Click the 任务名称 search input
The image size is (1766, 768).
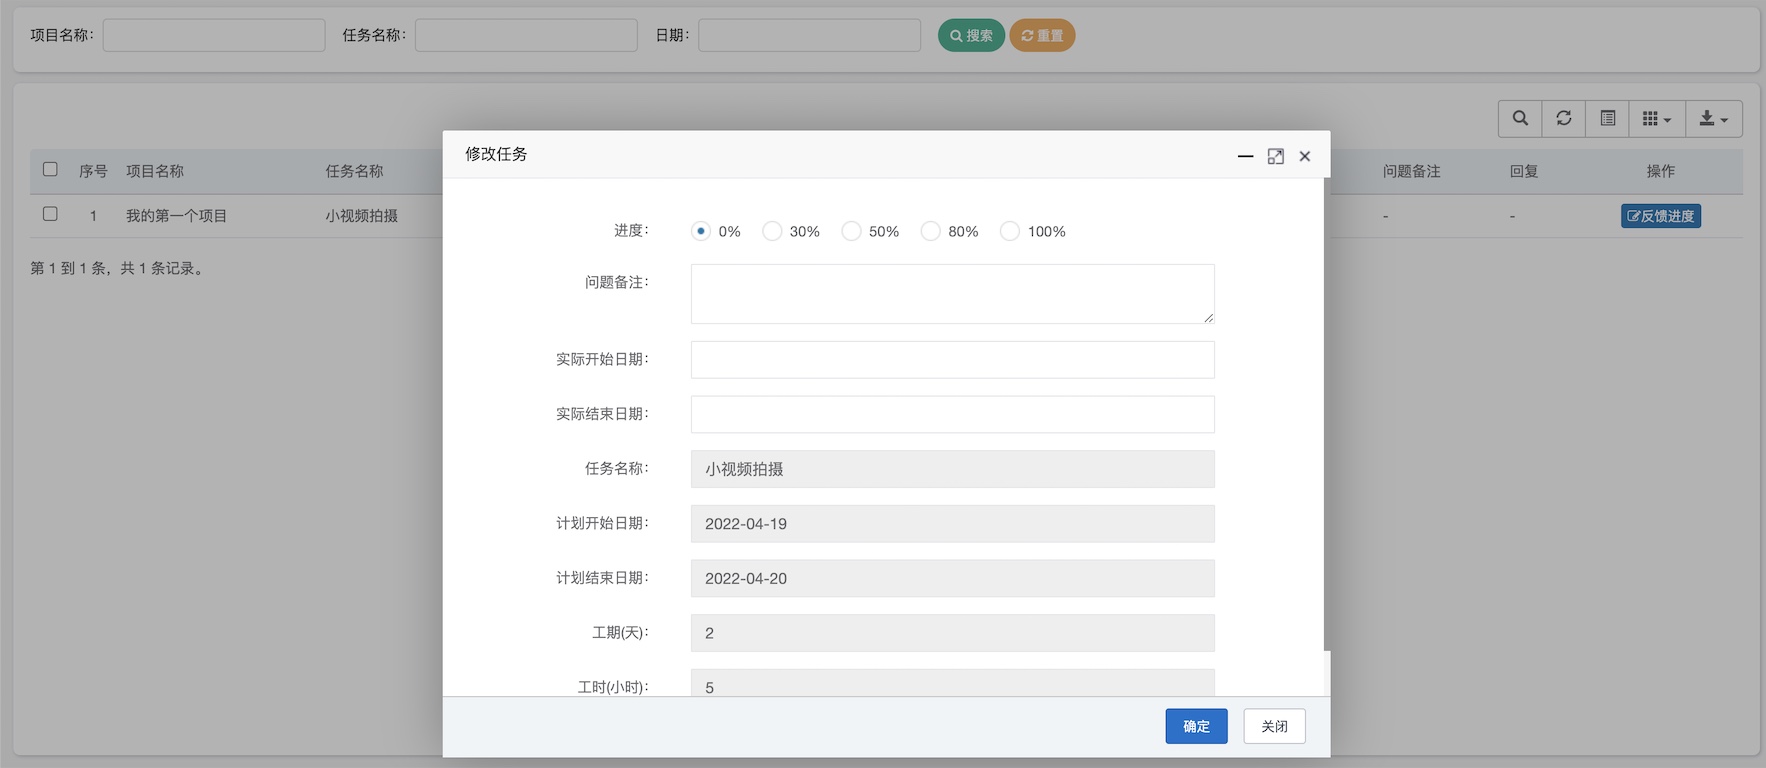tap(526, 35)
